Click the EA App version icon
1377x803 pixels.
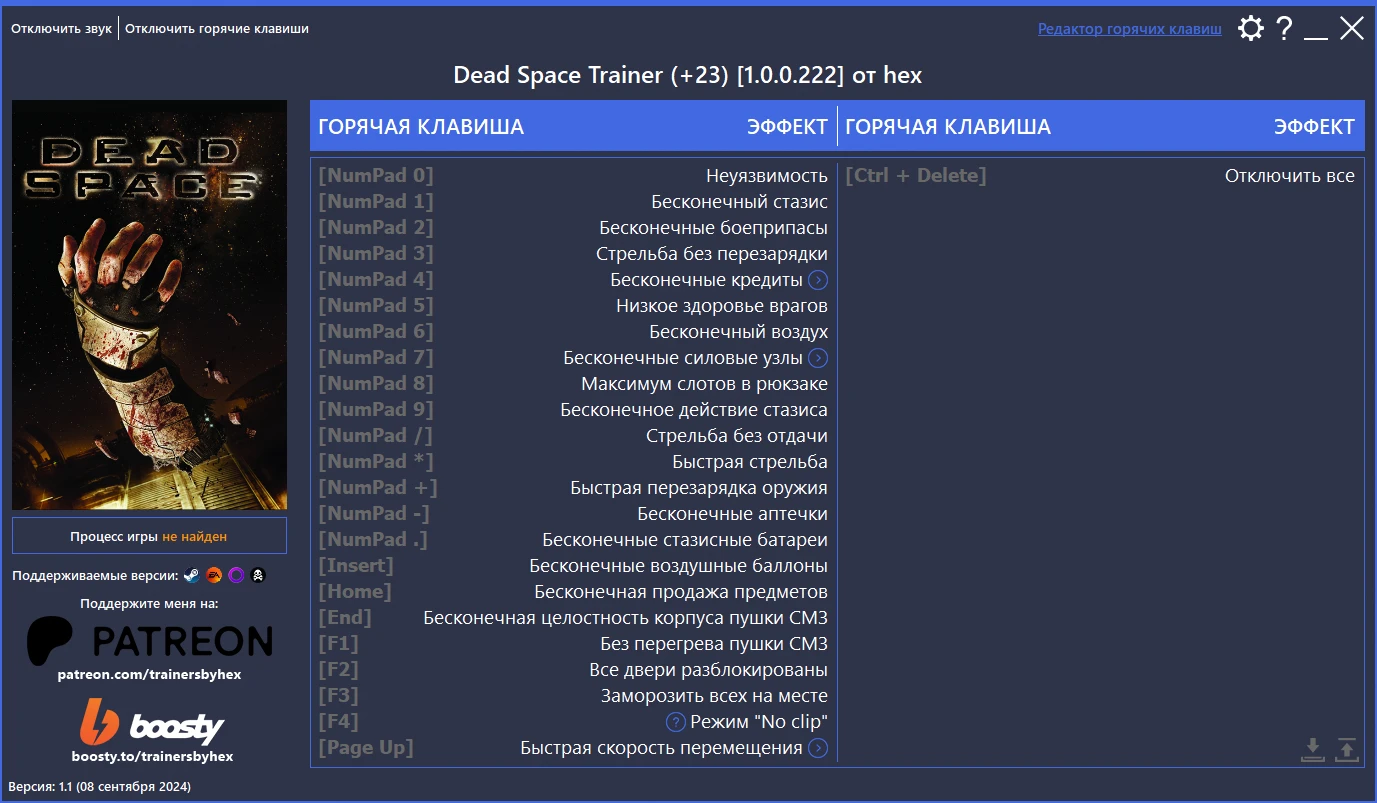(213, 574)
